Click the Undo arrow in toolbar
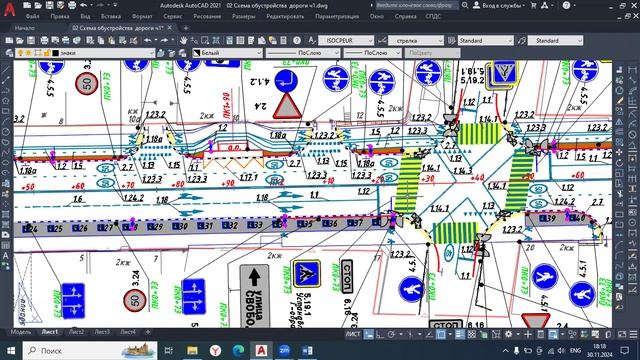This screenshot has width=640, height=360. (148, 40)
